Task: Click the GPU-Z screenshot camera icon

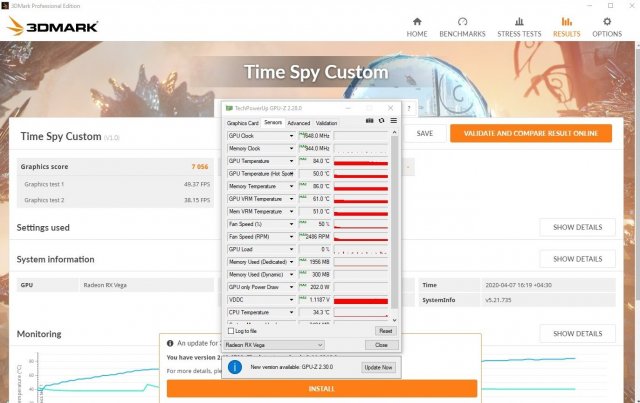Action: (369, 121)
